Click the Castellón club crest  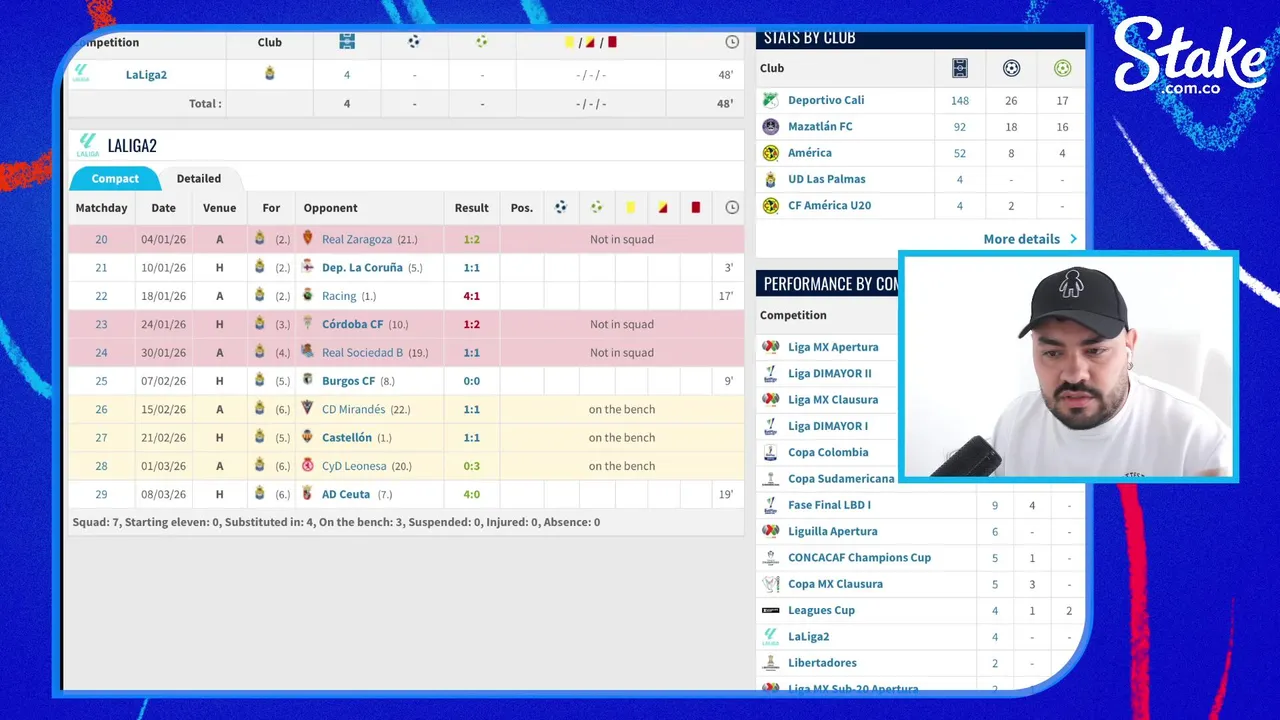coord(308,437)
